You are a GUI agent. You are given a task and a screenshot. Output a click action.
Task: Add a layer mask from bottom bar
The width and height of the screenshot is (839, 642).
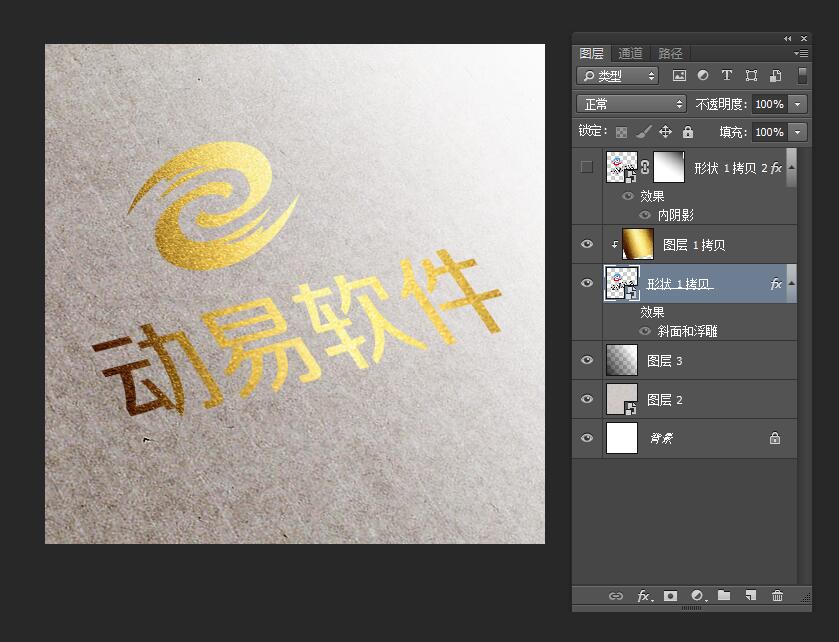click(670, 596)
